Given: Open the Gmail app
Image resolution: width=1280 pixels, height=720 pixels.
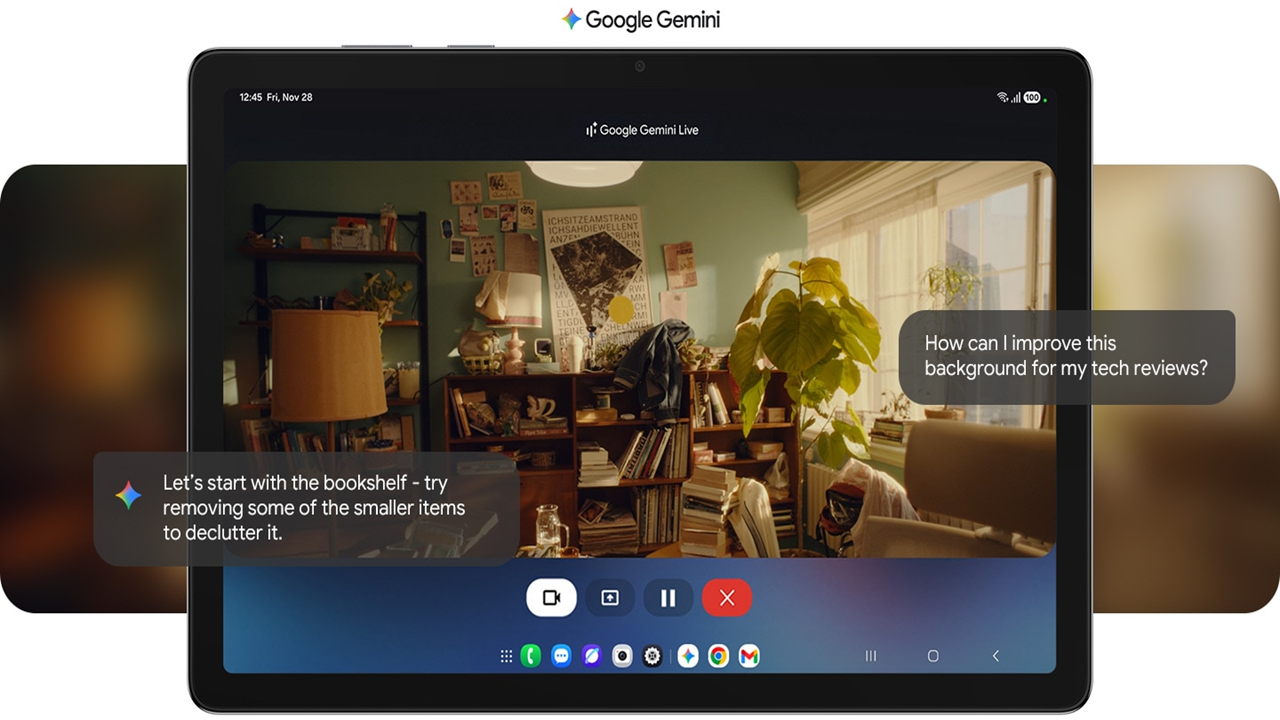Looking at the screenshot, I should 749,656.
